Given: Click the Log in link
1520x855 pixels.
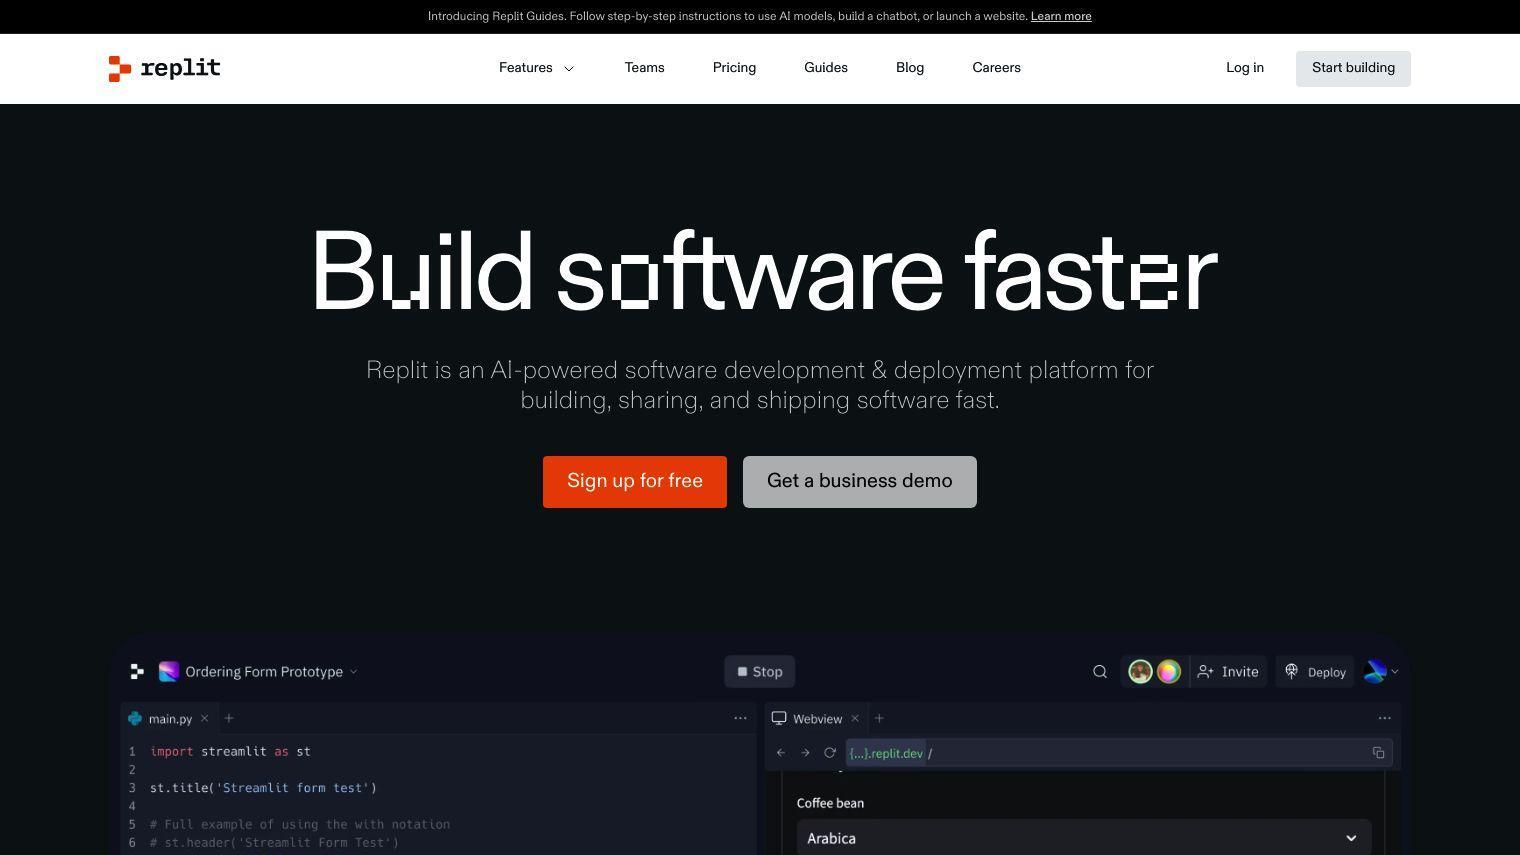Looking at the screenshot, I should [1245, 68].
